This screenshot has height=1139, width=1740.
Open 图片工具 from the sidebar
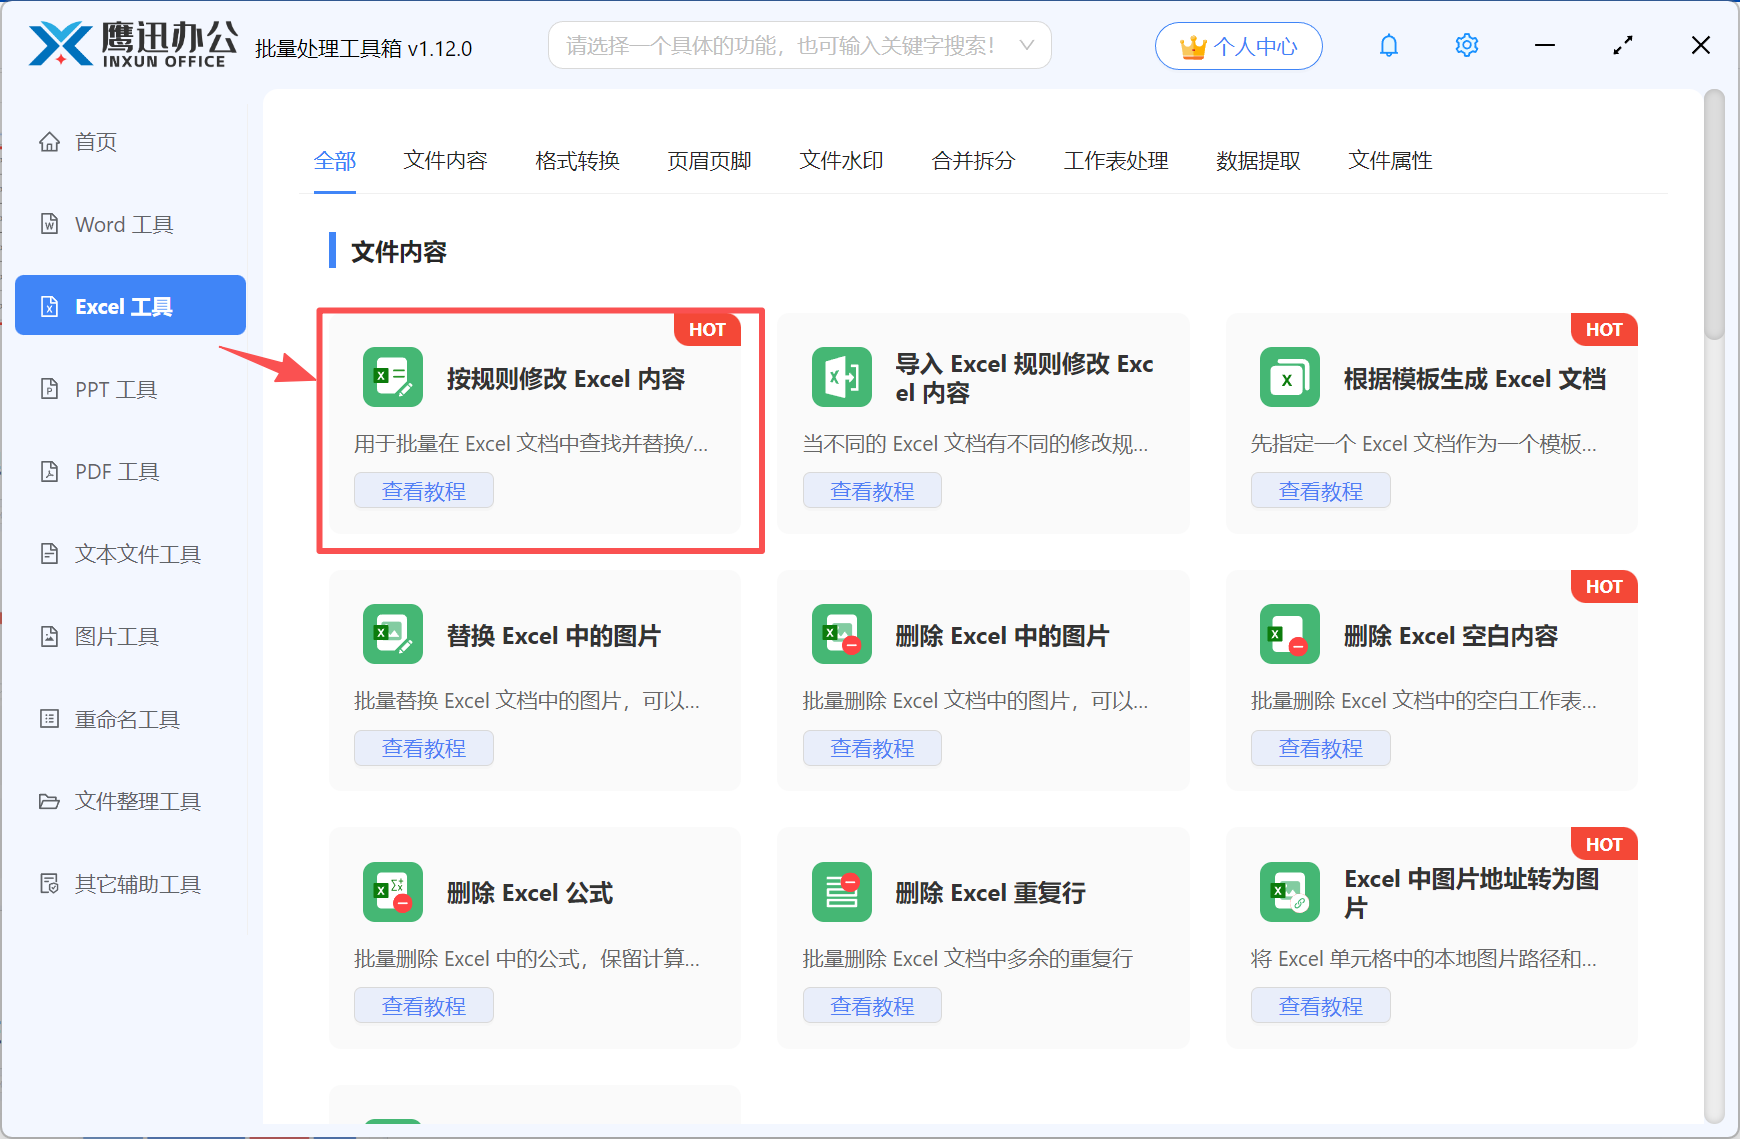click(117, 636)
